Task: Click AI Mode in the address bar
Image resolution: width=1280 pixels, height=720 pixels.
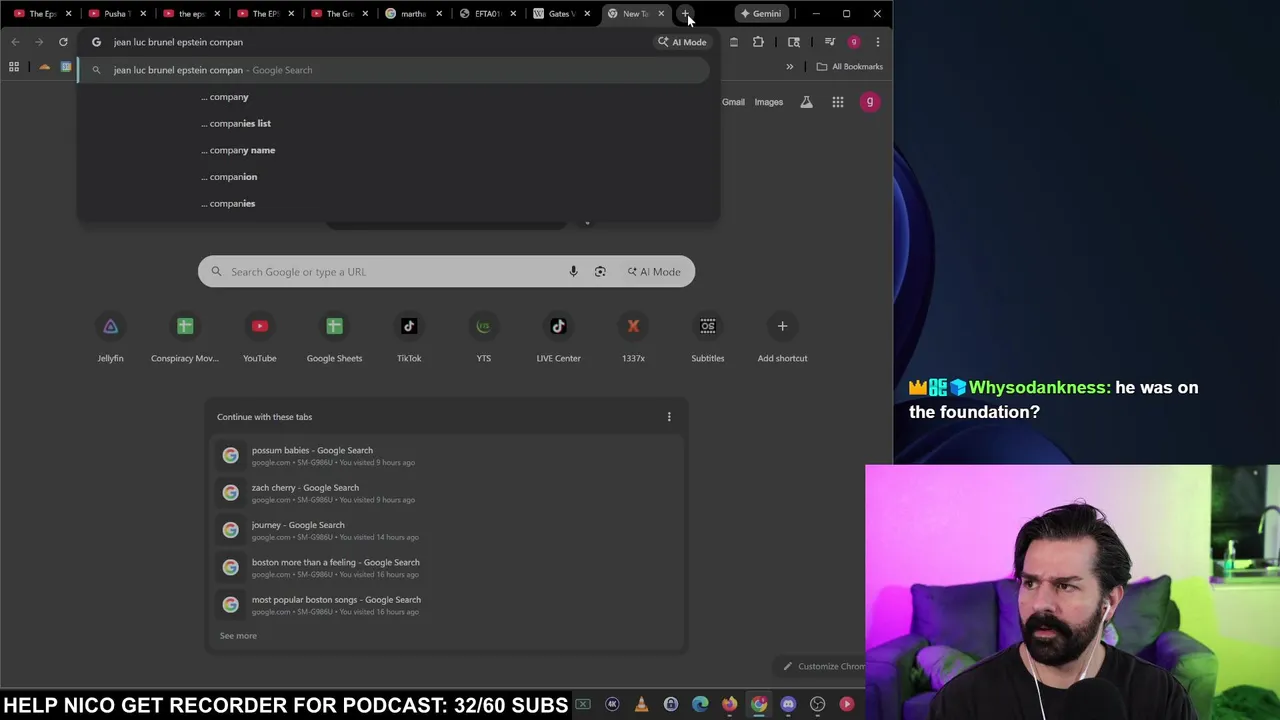Action: click(682, 42)
